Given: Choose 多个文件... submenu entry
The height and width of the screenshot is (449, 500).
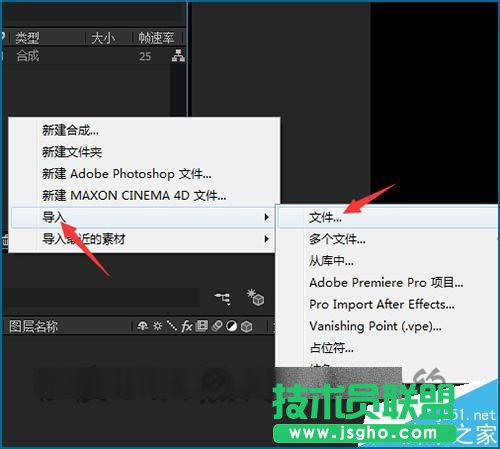Looking at the screenshot, I should pos(337,239).
